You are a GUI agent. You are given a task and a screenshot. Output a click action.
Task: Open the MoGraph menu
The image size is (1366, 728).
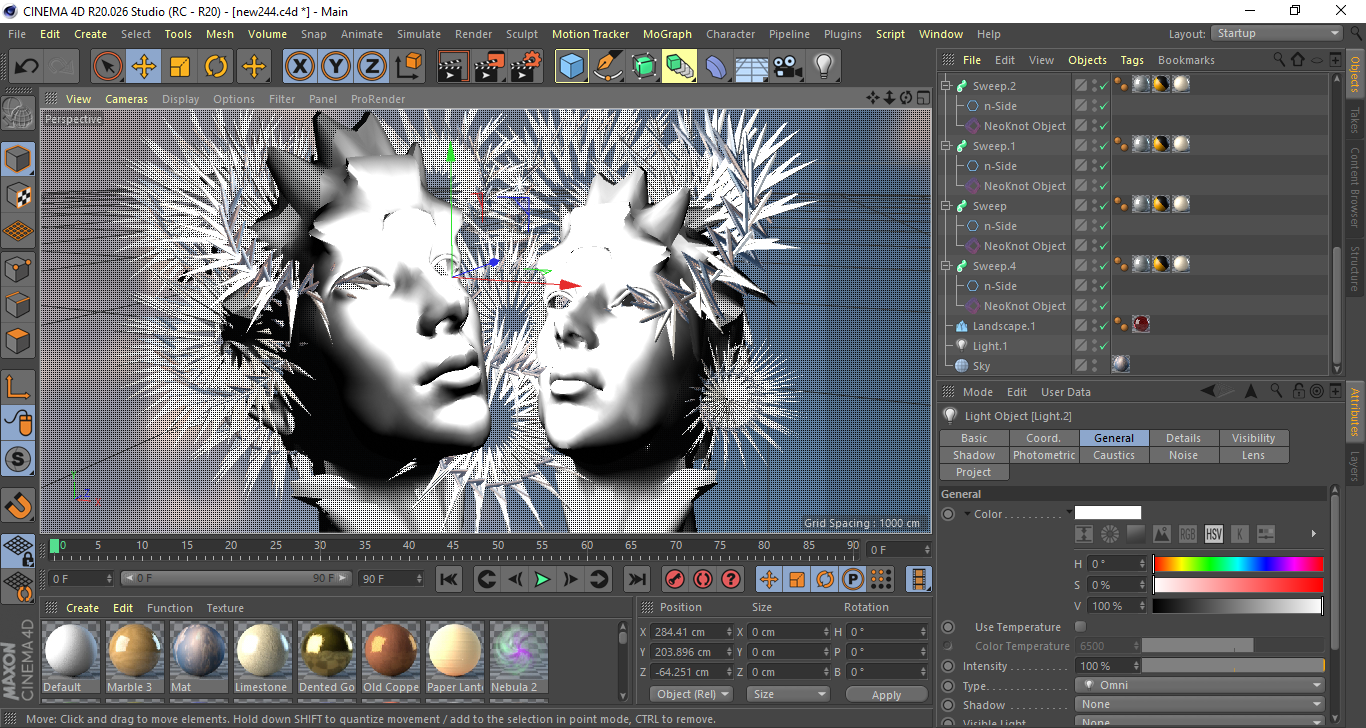(x=667, y=34)
